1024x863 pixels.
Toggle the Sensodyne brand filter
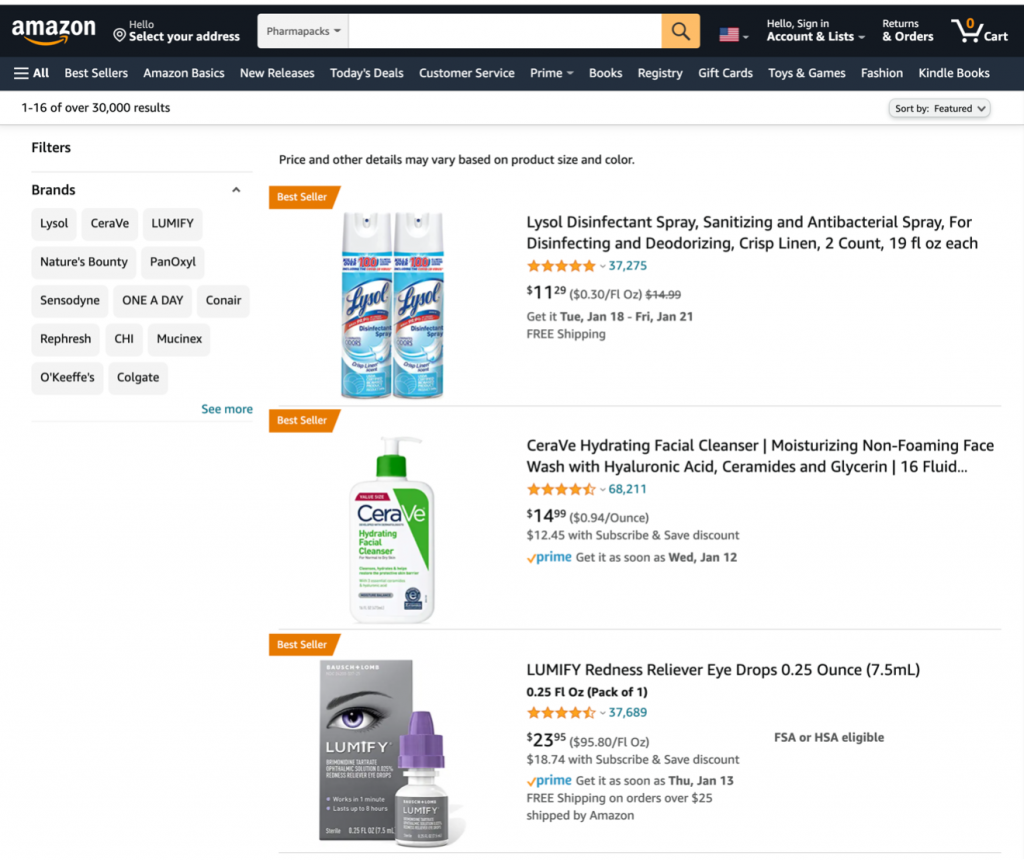70,301
